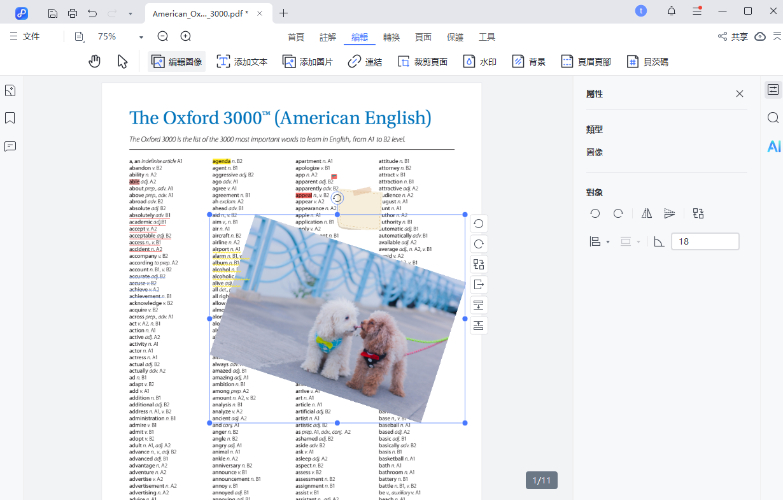
Task: Open the 頁面 tab
Action: pos(423,37)
